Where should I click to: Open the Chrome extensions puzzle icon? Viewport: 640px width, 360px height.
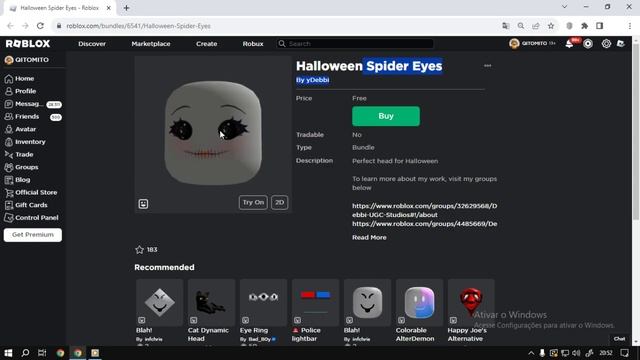coord(584,26)
